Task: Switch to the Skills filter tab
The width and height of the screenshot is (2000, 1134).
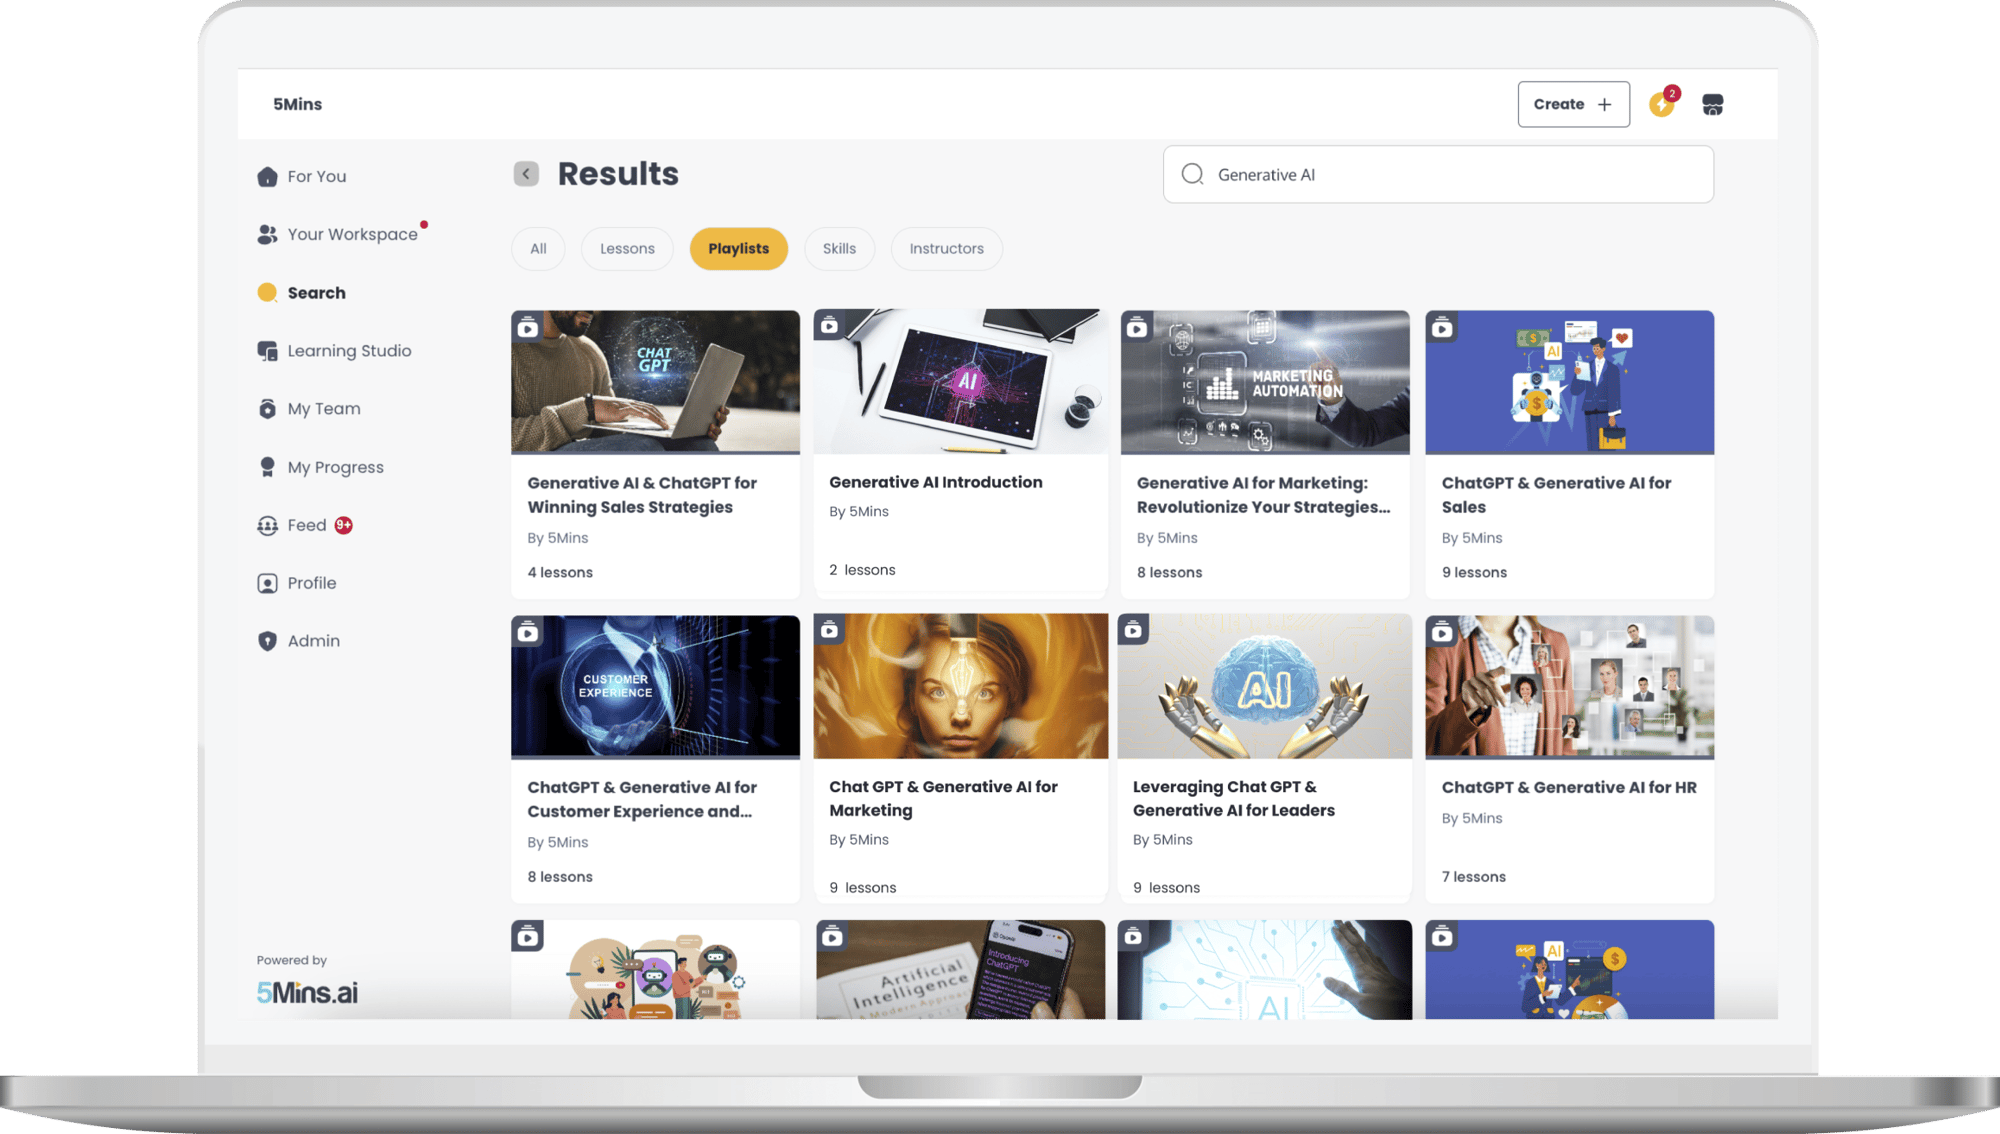Action: pyautogui.click(x=839, y=249)
